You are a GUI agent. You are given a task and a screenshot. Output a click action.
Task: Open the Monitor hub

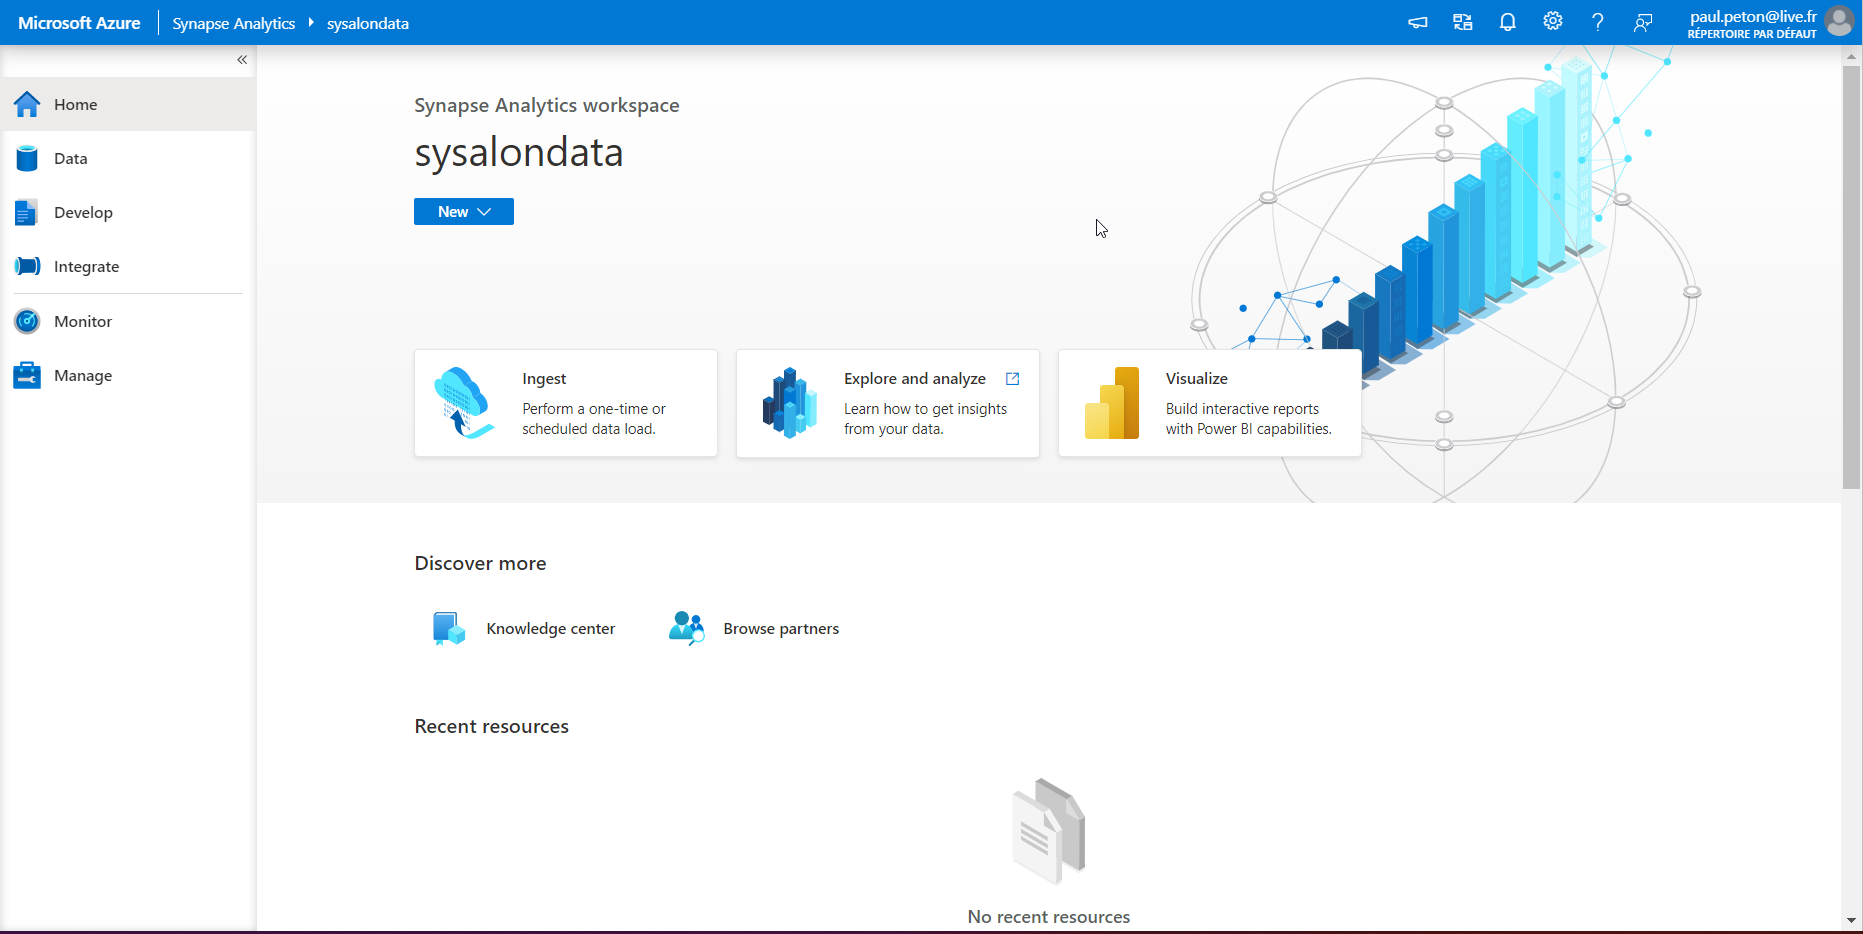[x=82, y=321]
